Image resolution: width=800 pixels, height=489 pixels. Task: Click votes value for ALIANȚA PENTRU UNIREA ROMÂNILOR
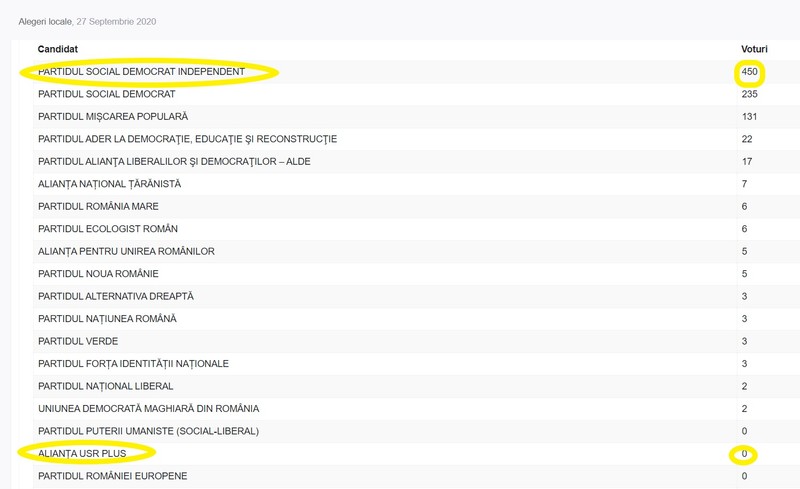(x=744, y=251)
